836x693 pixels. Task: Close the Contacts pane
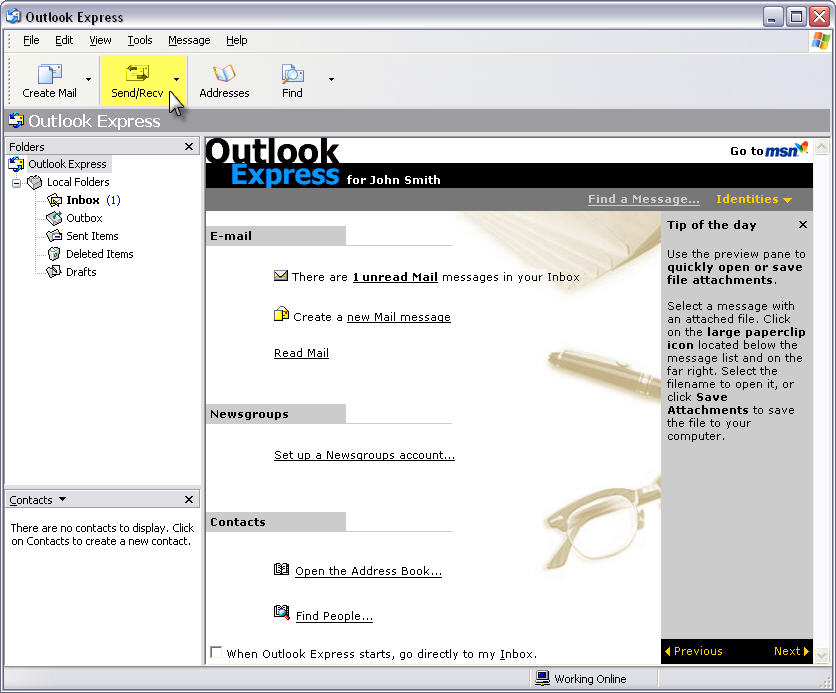pos(189,499)
